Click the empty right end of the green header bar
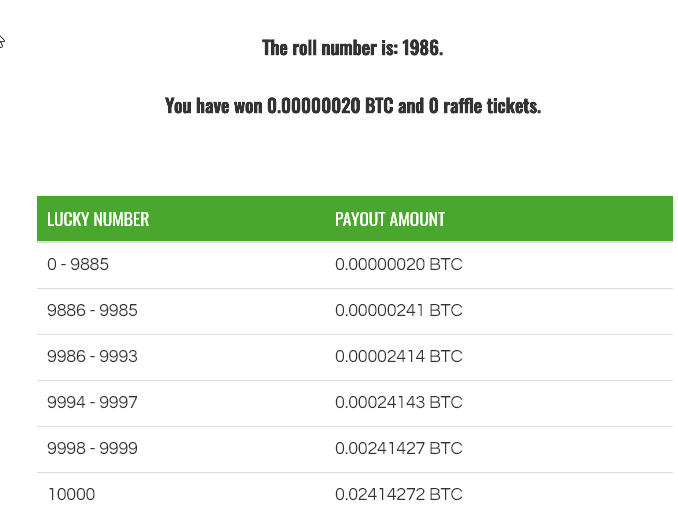Screen dimensions: 678x532 (x=600, y=219)
